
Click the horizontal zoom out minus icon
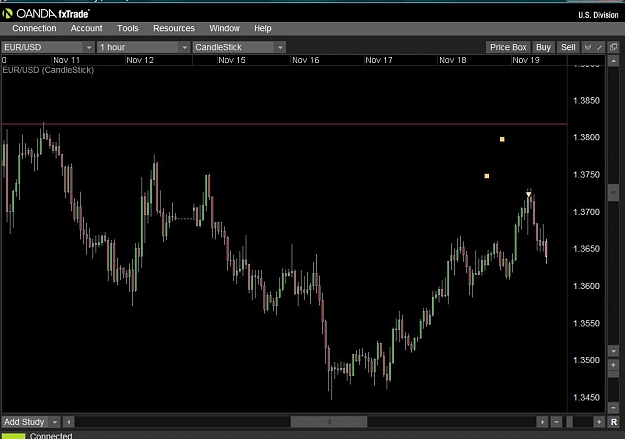click(556, 422)
